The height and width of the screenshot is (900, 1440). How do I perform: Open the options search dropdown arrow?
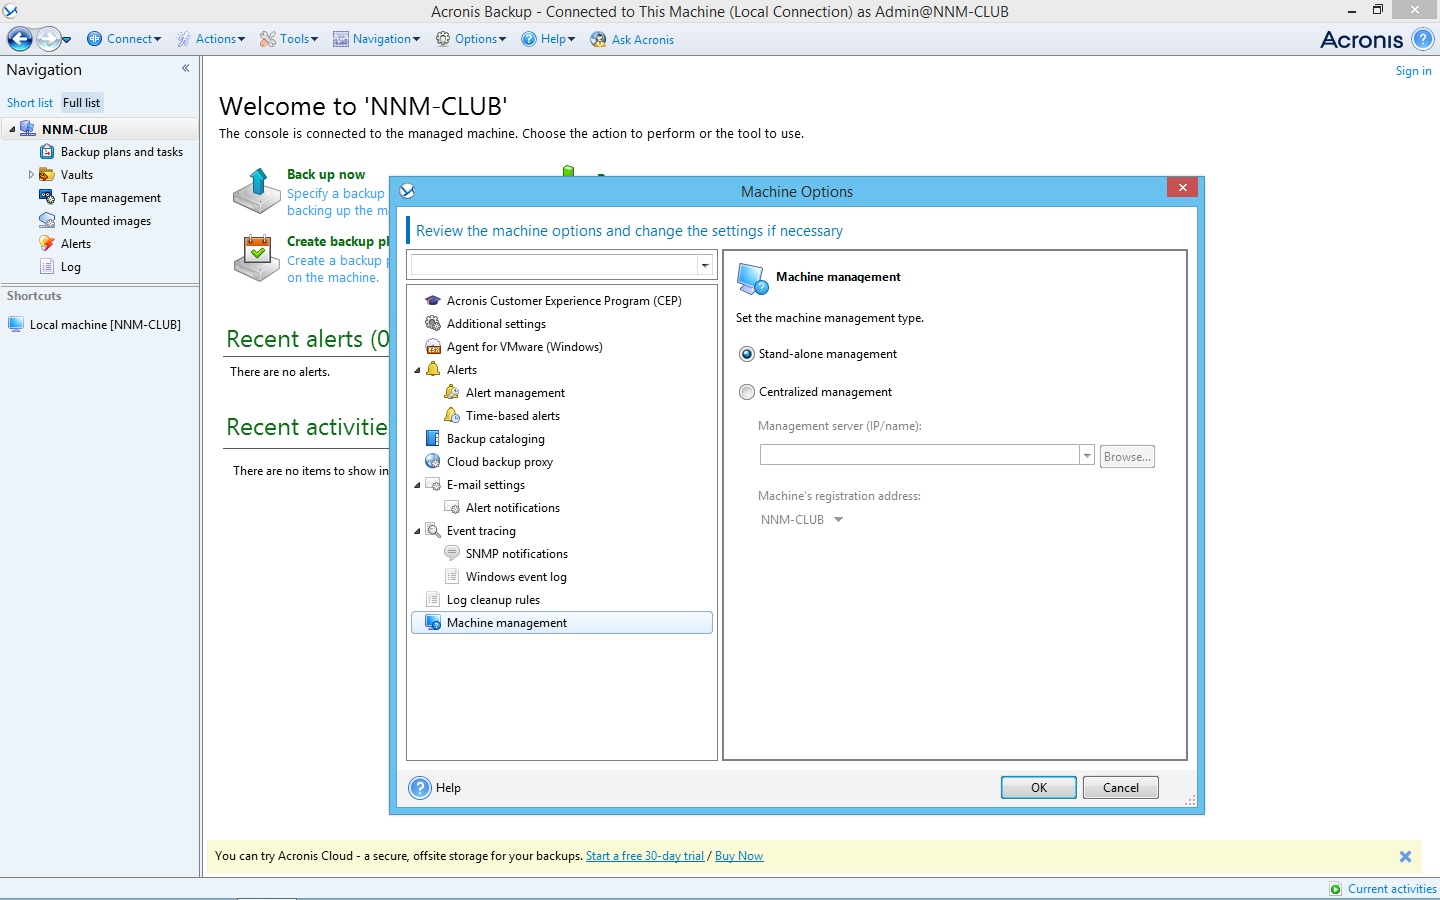(x=705, y=266)
